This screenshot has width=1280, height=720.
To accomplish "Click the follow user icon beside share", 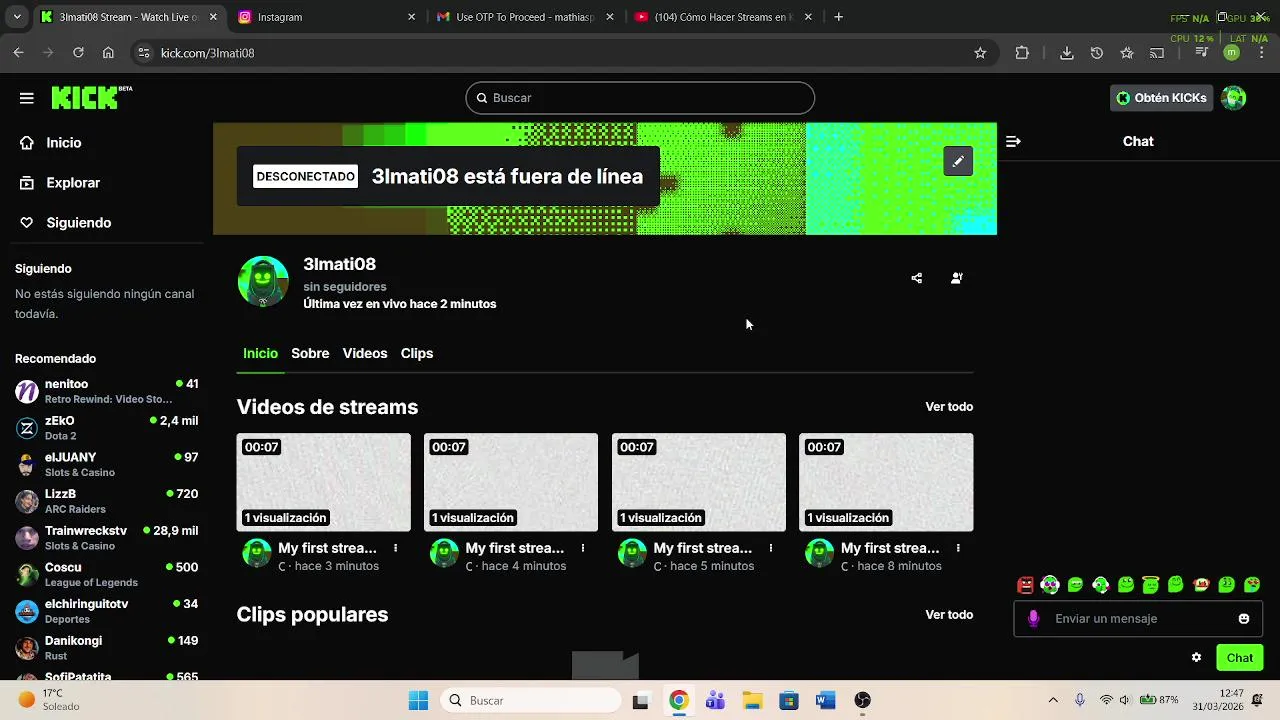I will coord(957,278).
